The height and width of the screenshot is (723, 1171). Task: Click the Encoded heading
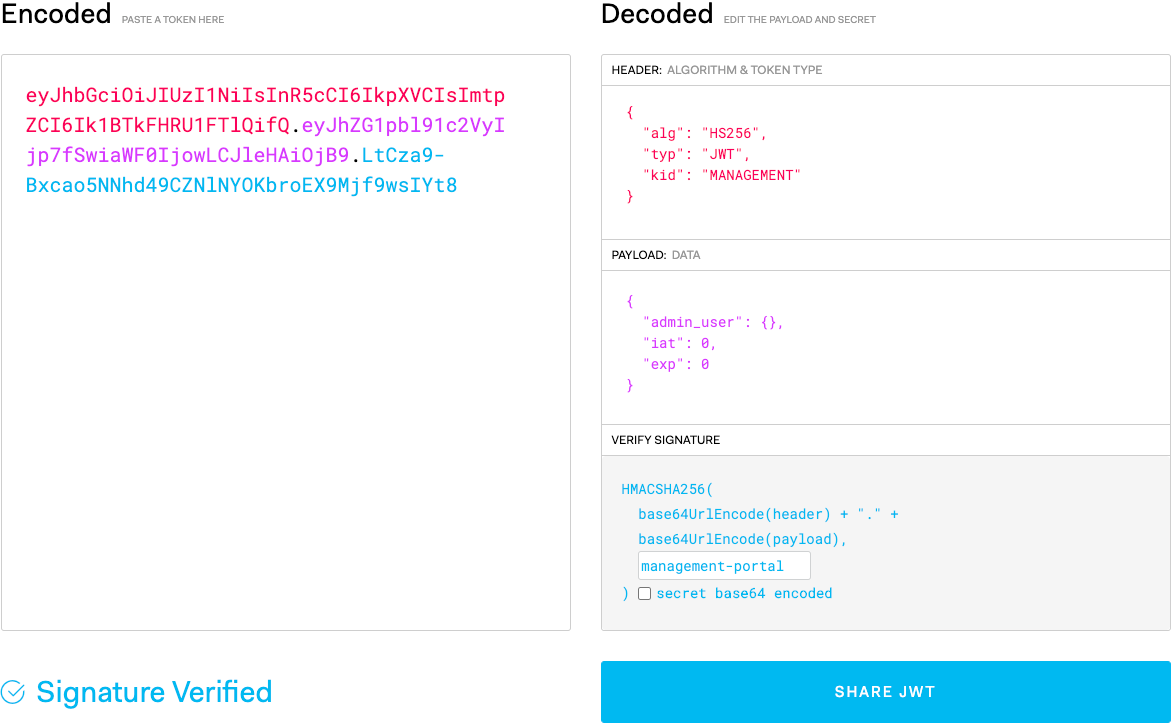pos(56,14)
